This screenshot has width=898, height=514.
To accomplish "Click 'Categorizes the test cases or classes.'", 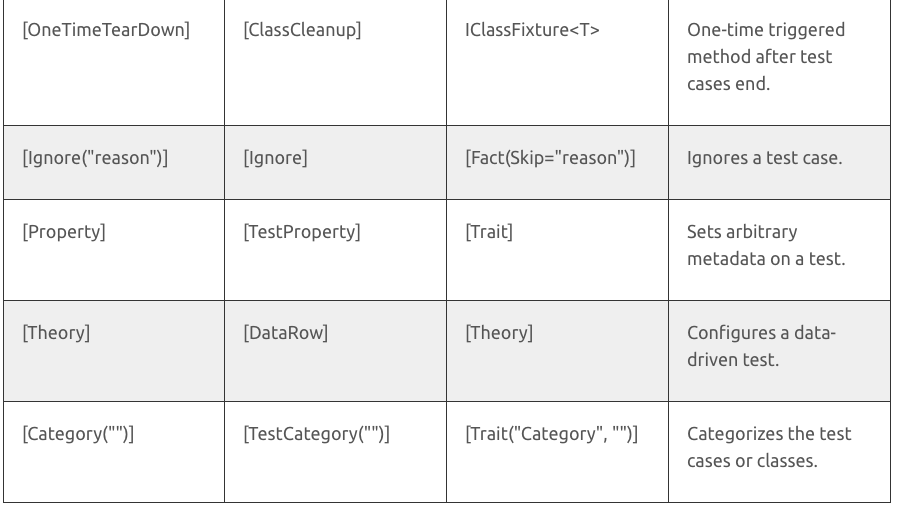I will point(769,447).
